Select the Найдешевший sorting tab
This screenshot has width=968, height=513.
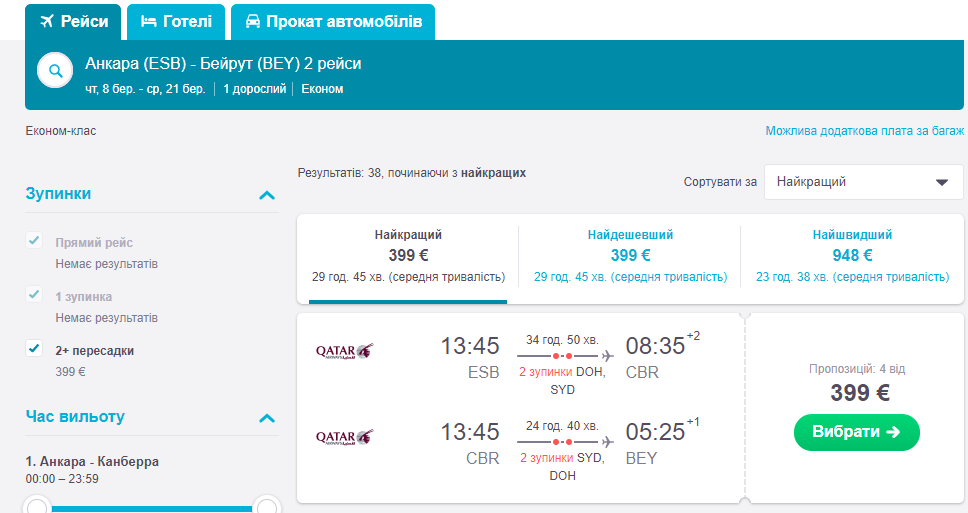click(x=630, y=256)
